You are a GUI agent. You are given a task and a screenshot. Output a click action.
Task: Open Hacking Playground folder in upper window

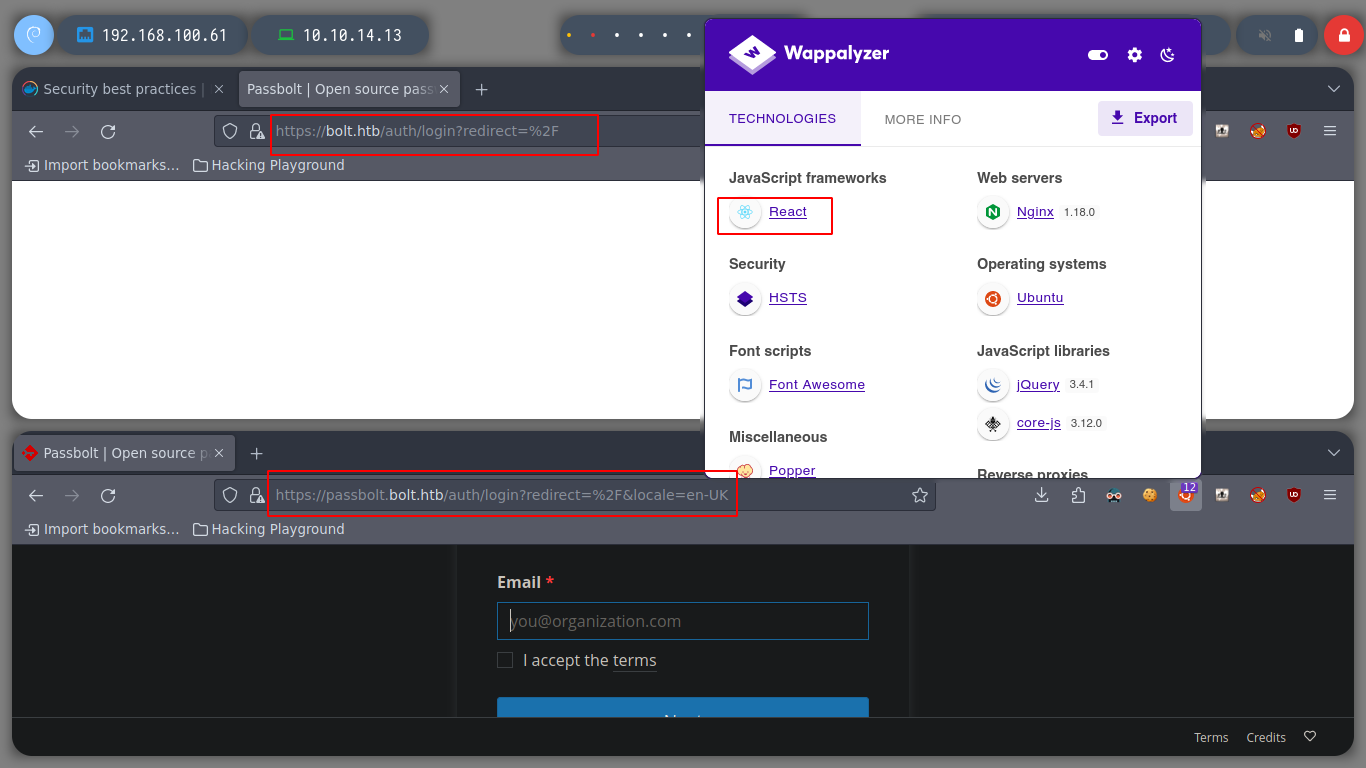tap(269, 165)
